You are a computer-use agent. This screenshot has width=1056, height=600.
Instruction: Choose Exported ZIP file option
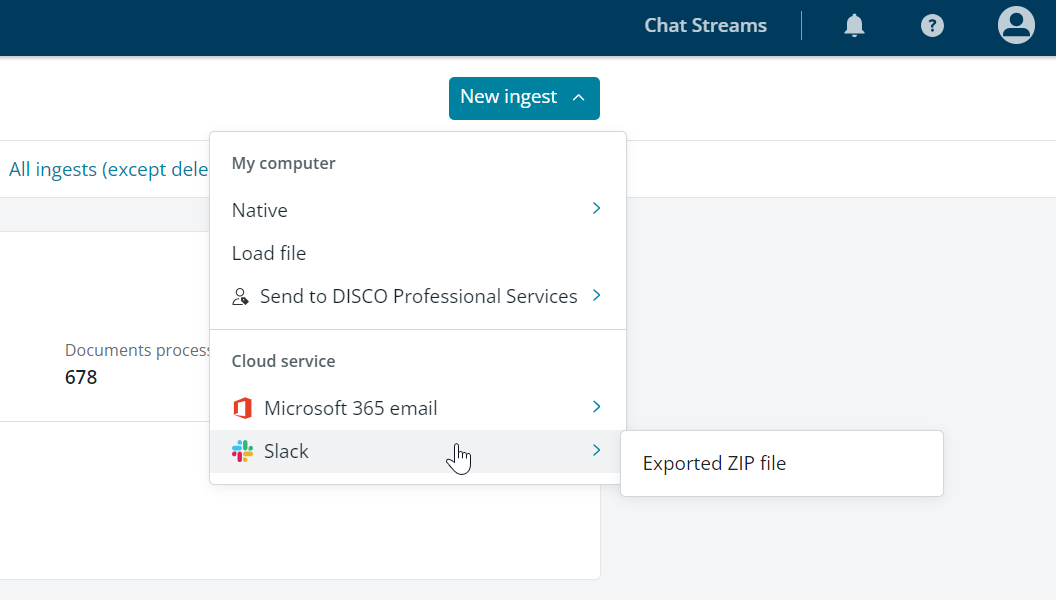[x=713, y=463]
